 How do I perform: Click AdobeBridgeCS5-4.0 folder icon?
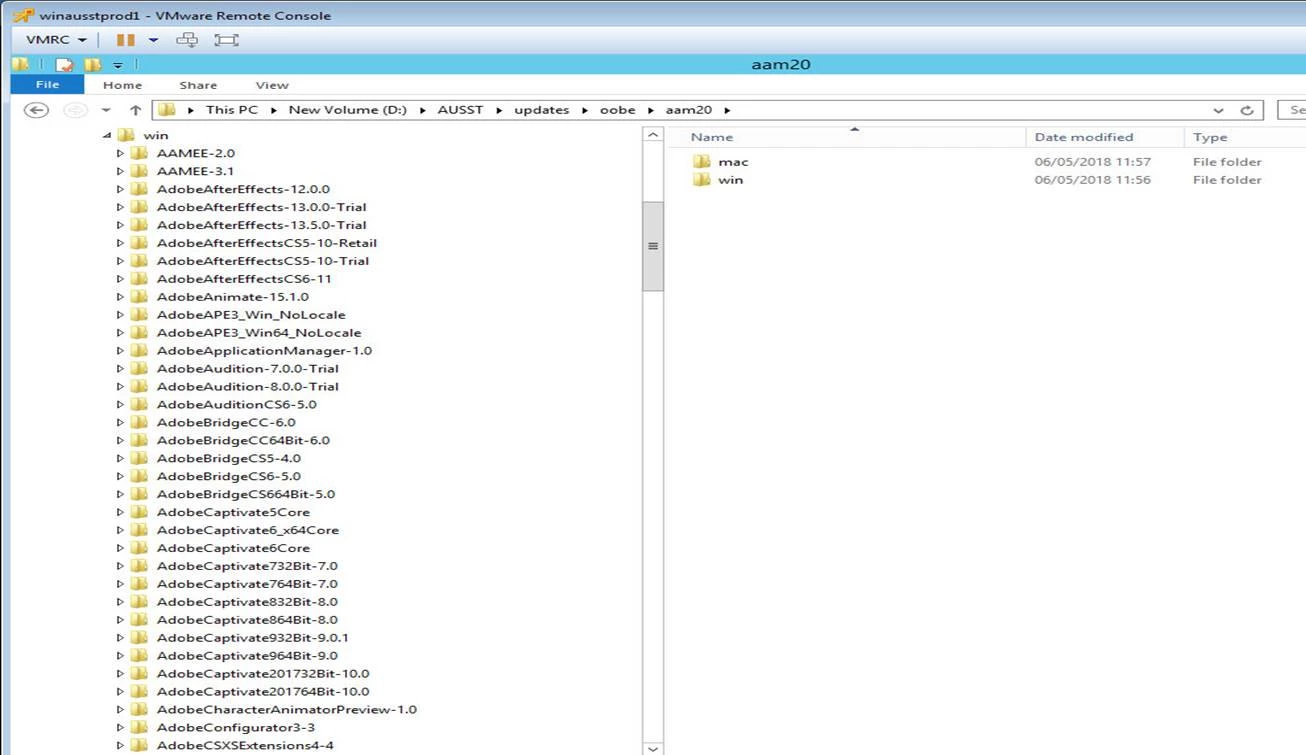pyautogui.click(x=140, y=458)
